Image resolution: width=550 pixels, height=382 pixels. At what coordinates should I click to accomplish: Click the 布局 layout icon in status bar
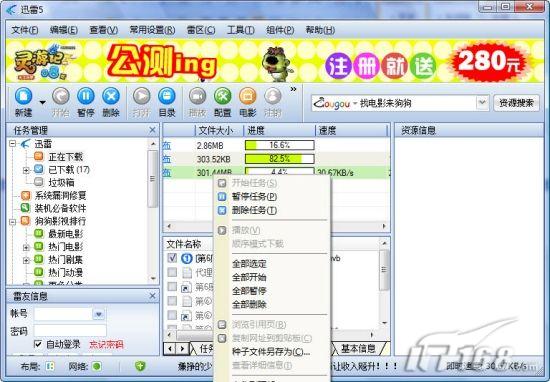tap(50, 367)
